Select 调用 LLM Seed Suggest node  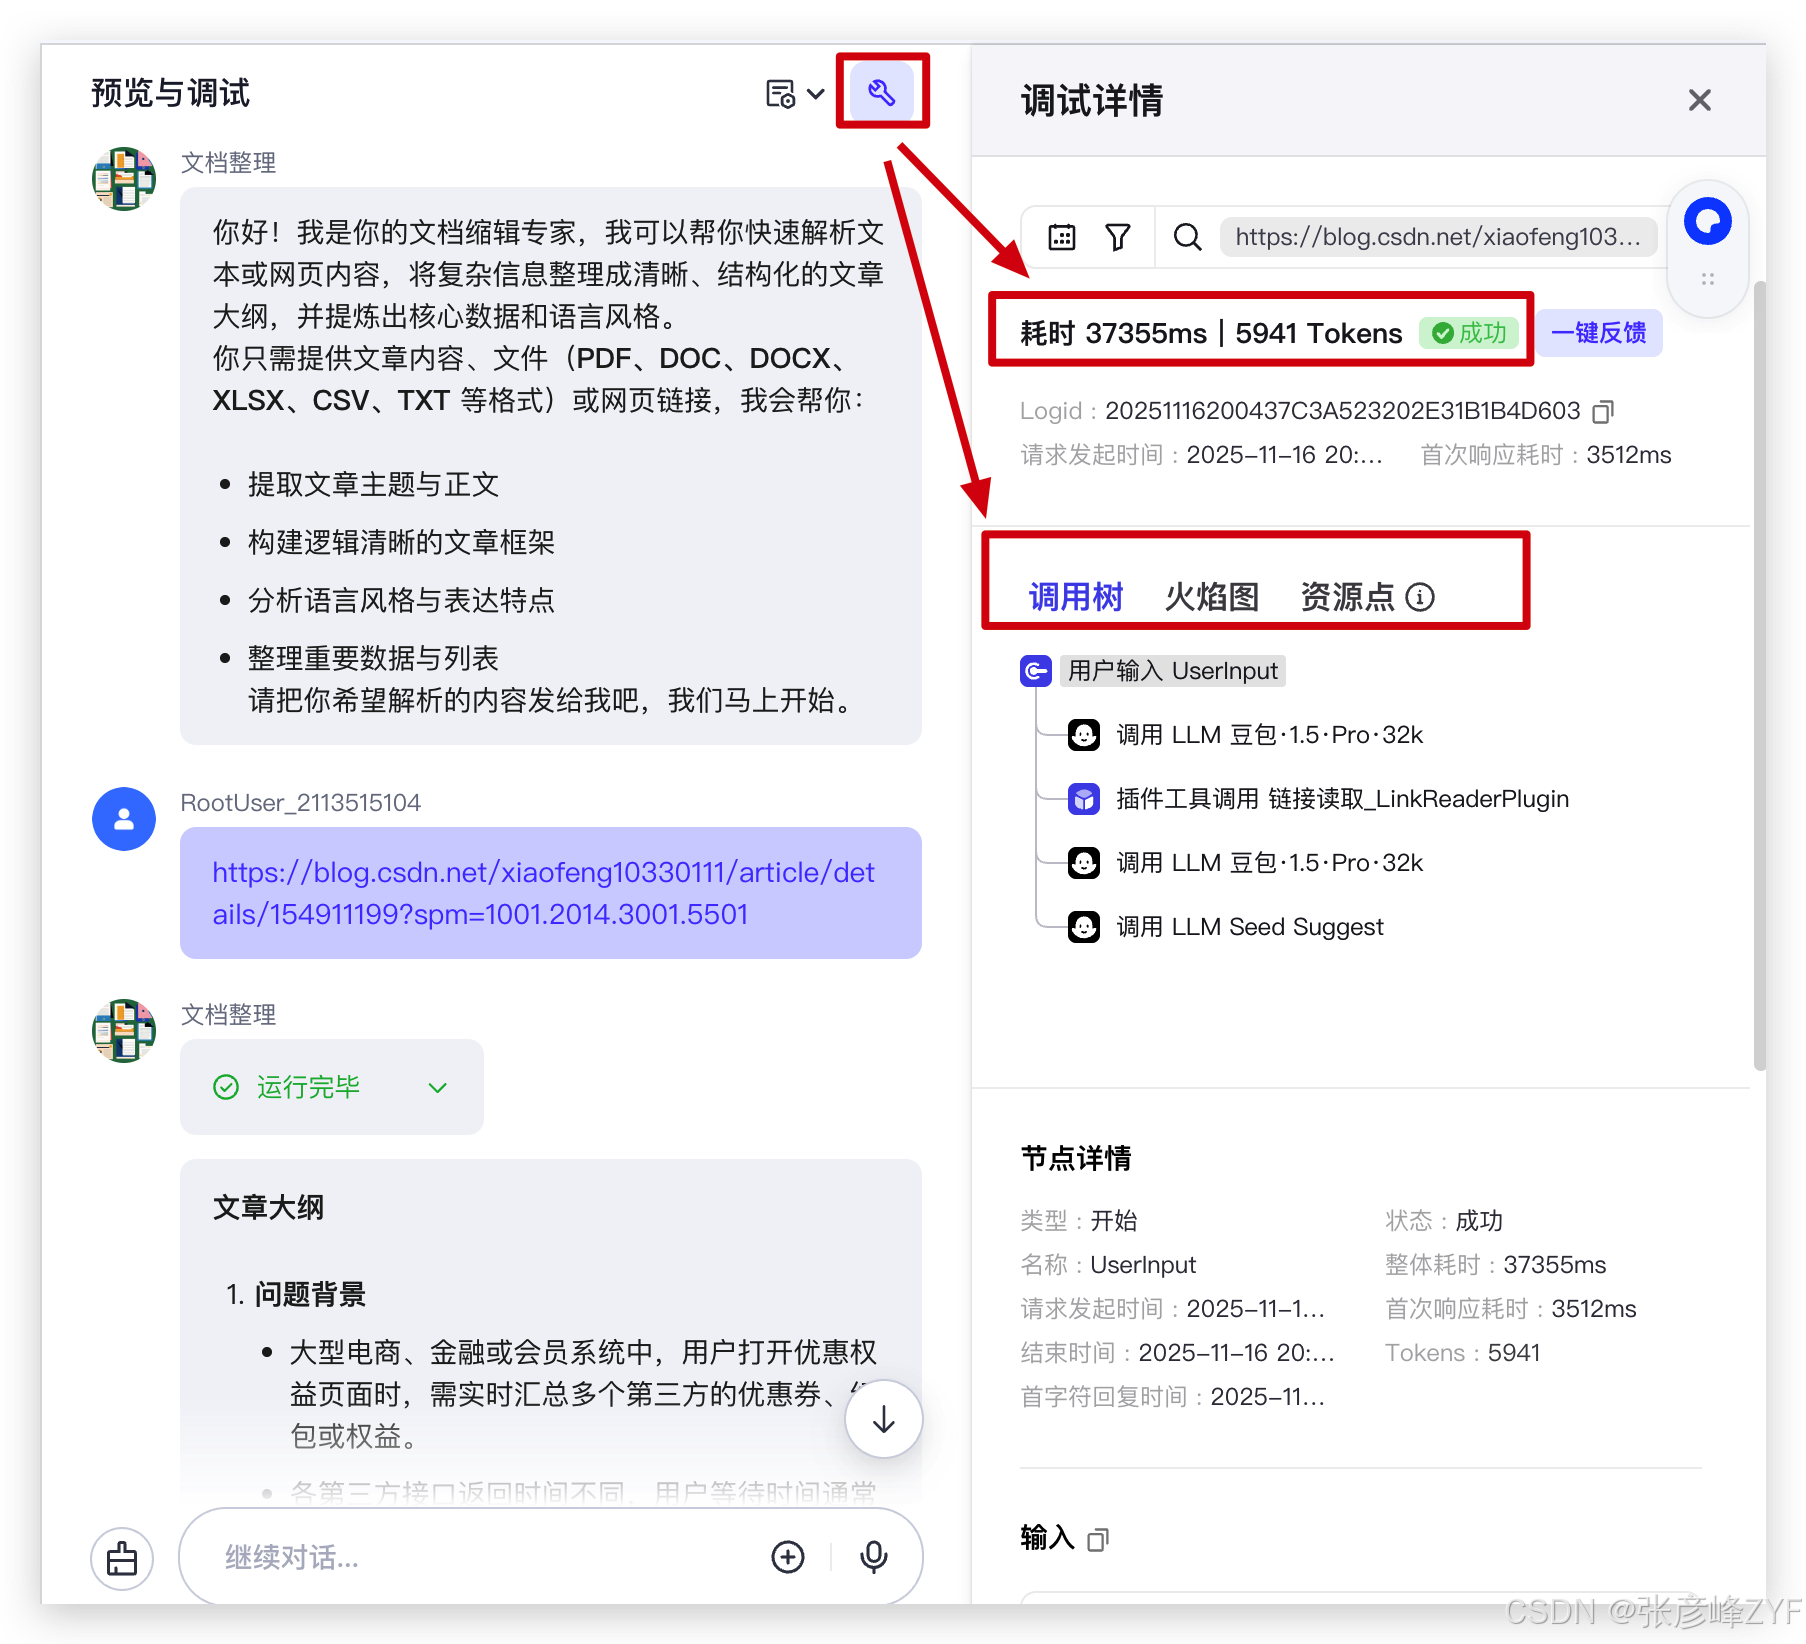1249,927
